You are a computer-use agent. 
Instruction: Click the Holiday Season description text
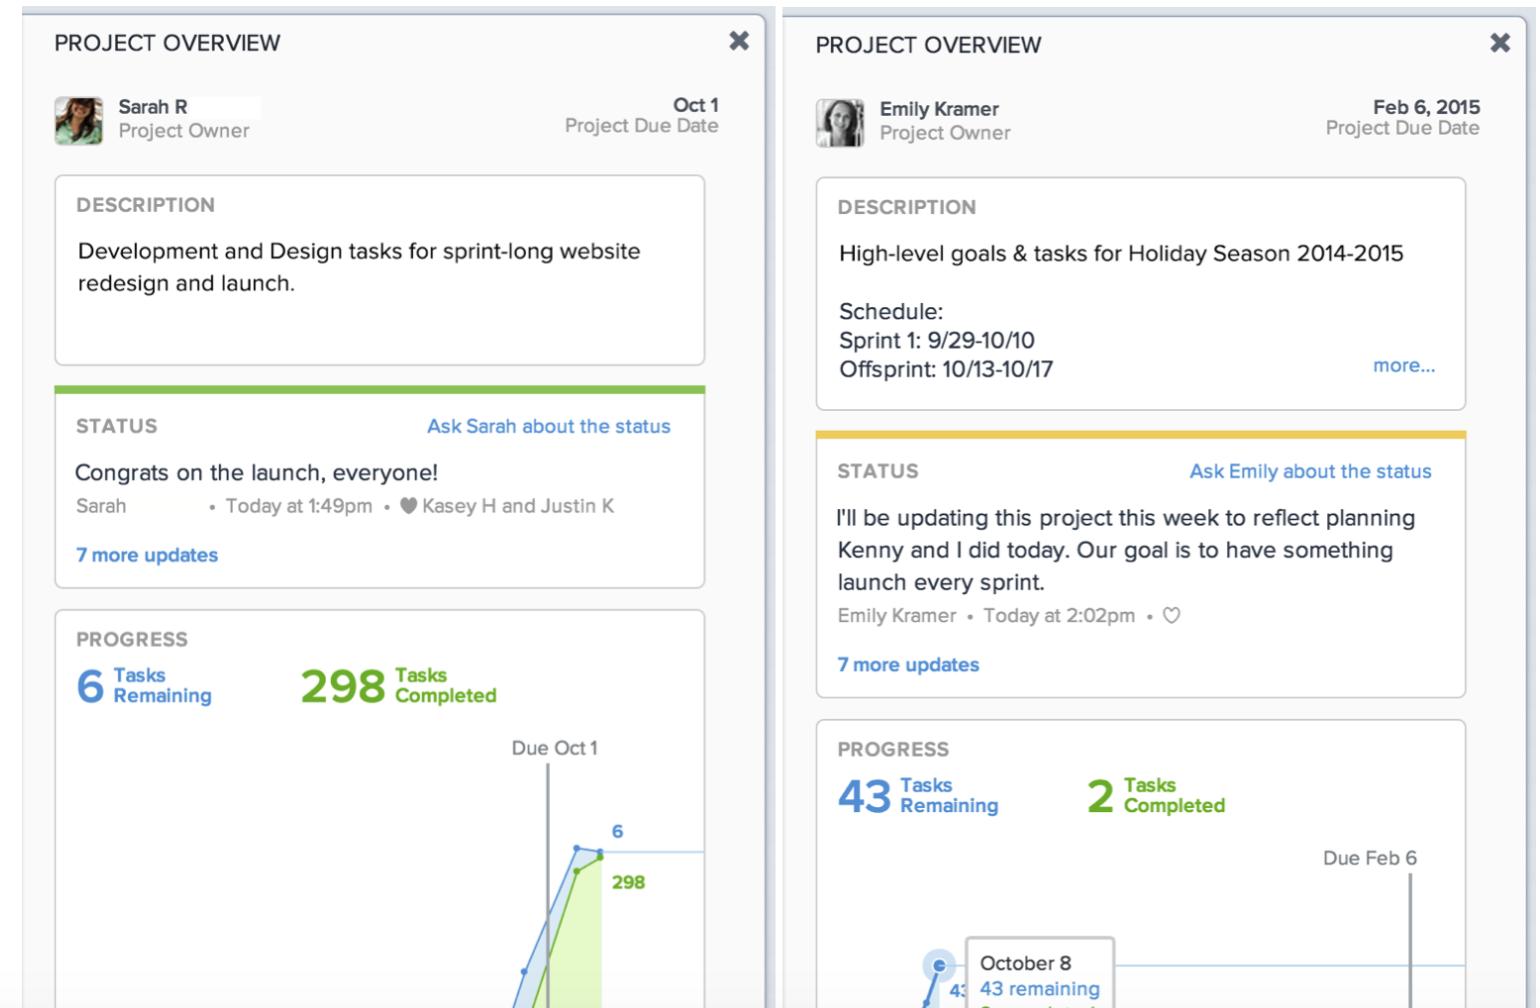(1120, 254)
